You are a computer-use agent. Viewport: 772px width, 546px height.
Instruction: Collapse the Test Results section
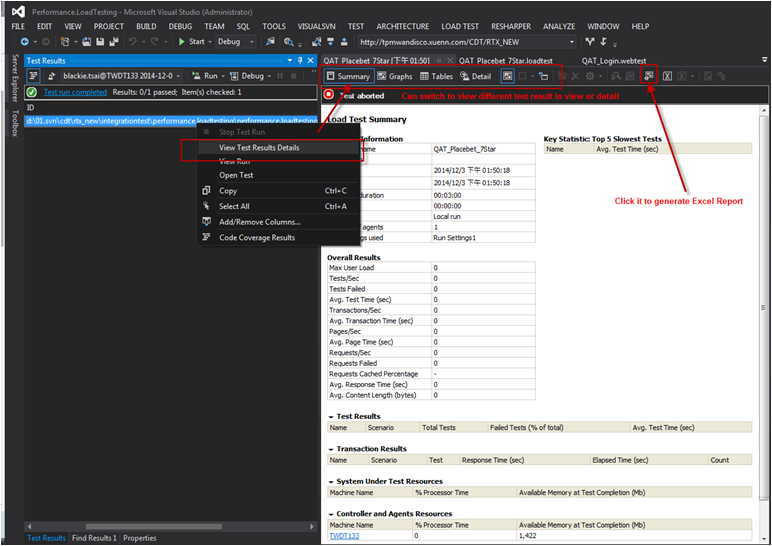coord(332,416)
